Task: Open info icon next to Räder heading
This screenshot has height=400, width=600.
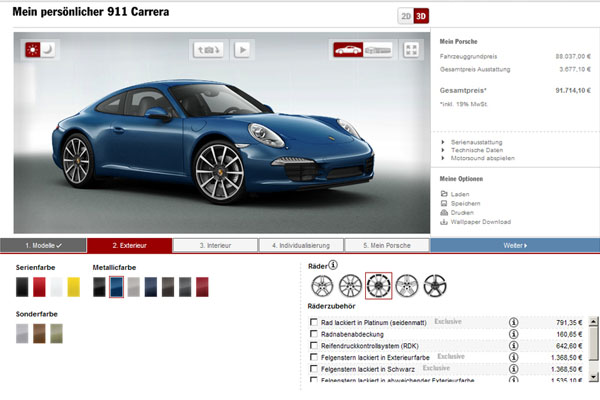Action: pyautogui.click(x=333, y=265)
